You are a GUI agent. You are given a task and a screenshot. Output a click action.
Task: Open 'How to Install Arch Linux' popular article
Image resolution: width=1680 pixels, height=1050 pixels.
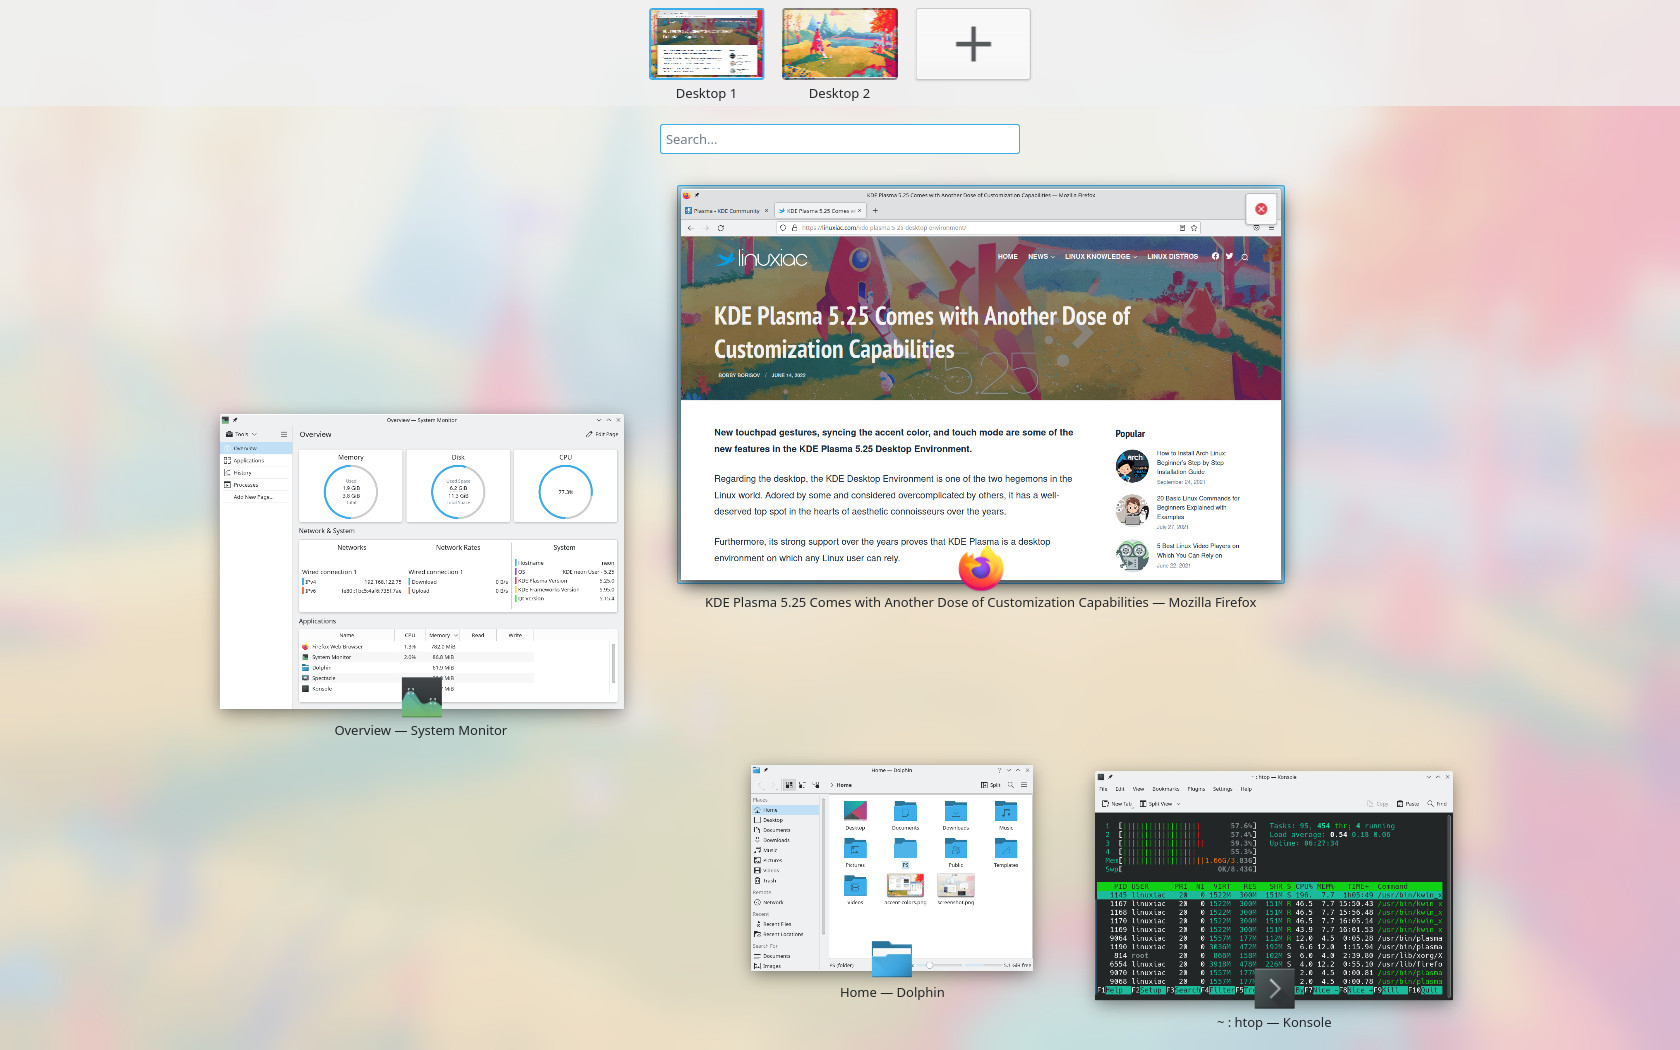[1190, 463]
